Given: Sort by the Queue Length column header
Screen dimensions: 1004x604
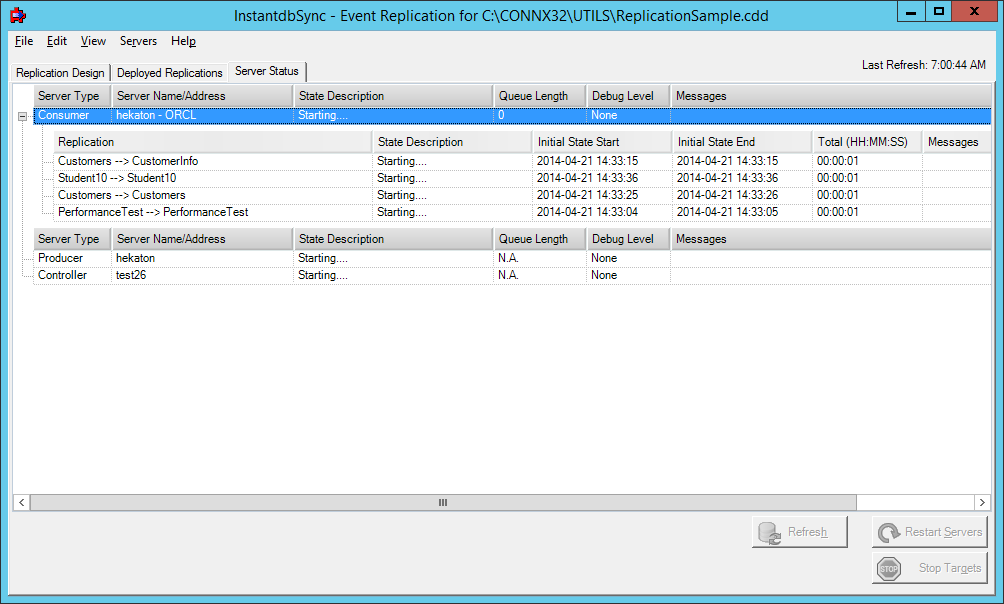Looking at the screenshot, I should (x=536, y=95).
